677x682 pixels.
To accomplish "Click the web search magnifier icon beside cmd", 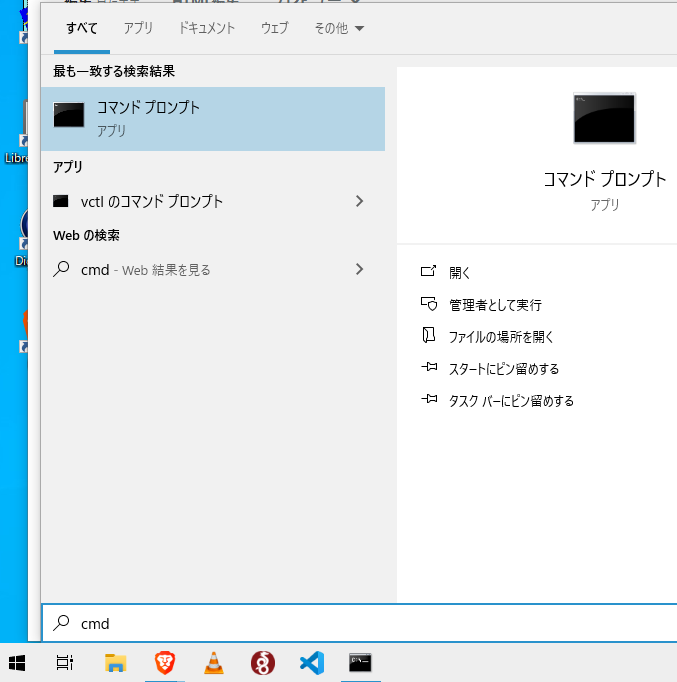I will (61, 269).
